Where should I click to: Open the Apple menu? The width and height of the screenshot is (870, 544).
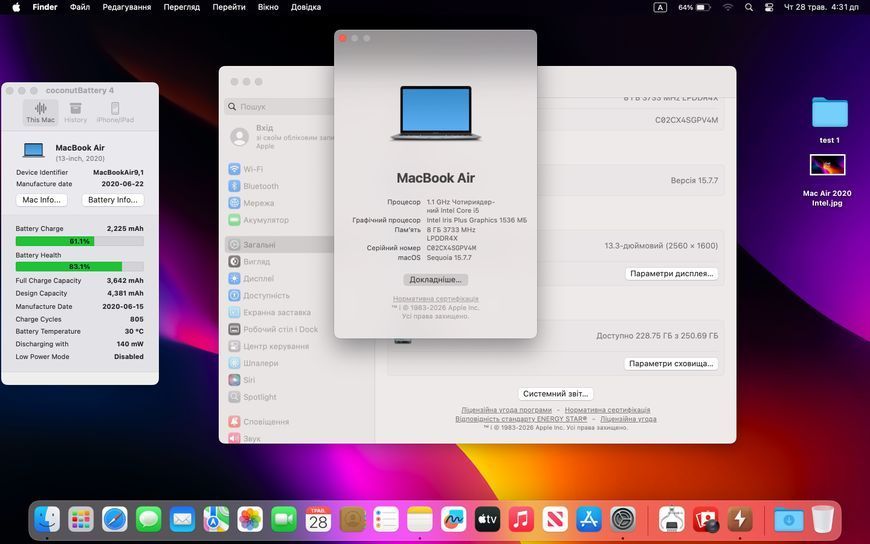pos(16,7)
